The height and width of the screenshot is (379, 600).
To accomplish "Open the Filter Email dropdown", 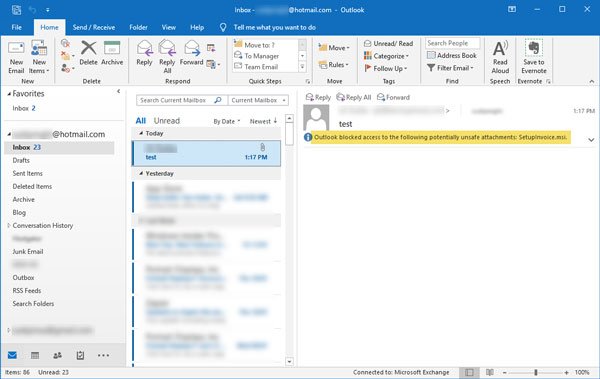I will tap(450, 68).
